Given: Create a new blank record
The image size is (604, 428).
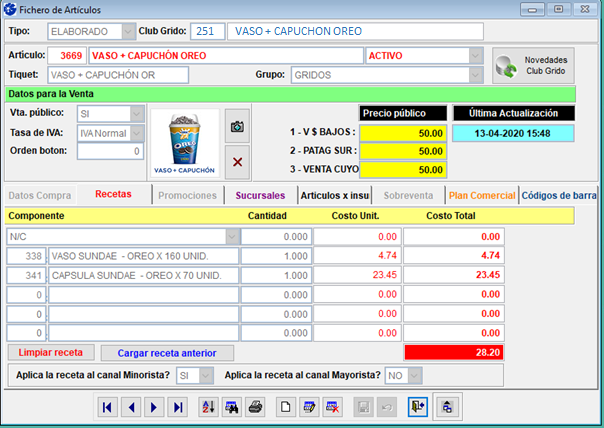Looking at the screenshot, I should [x=285, y=407].
